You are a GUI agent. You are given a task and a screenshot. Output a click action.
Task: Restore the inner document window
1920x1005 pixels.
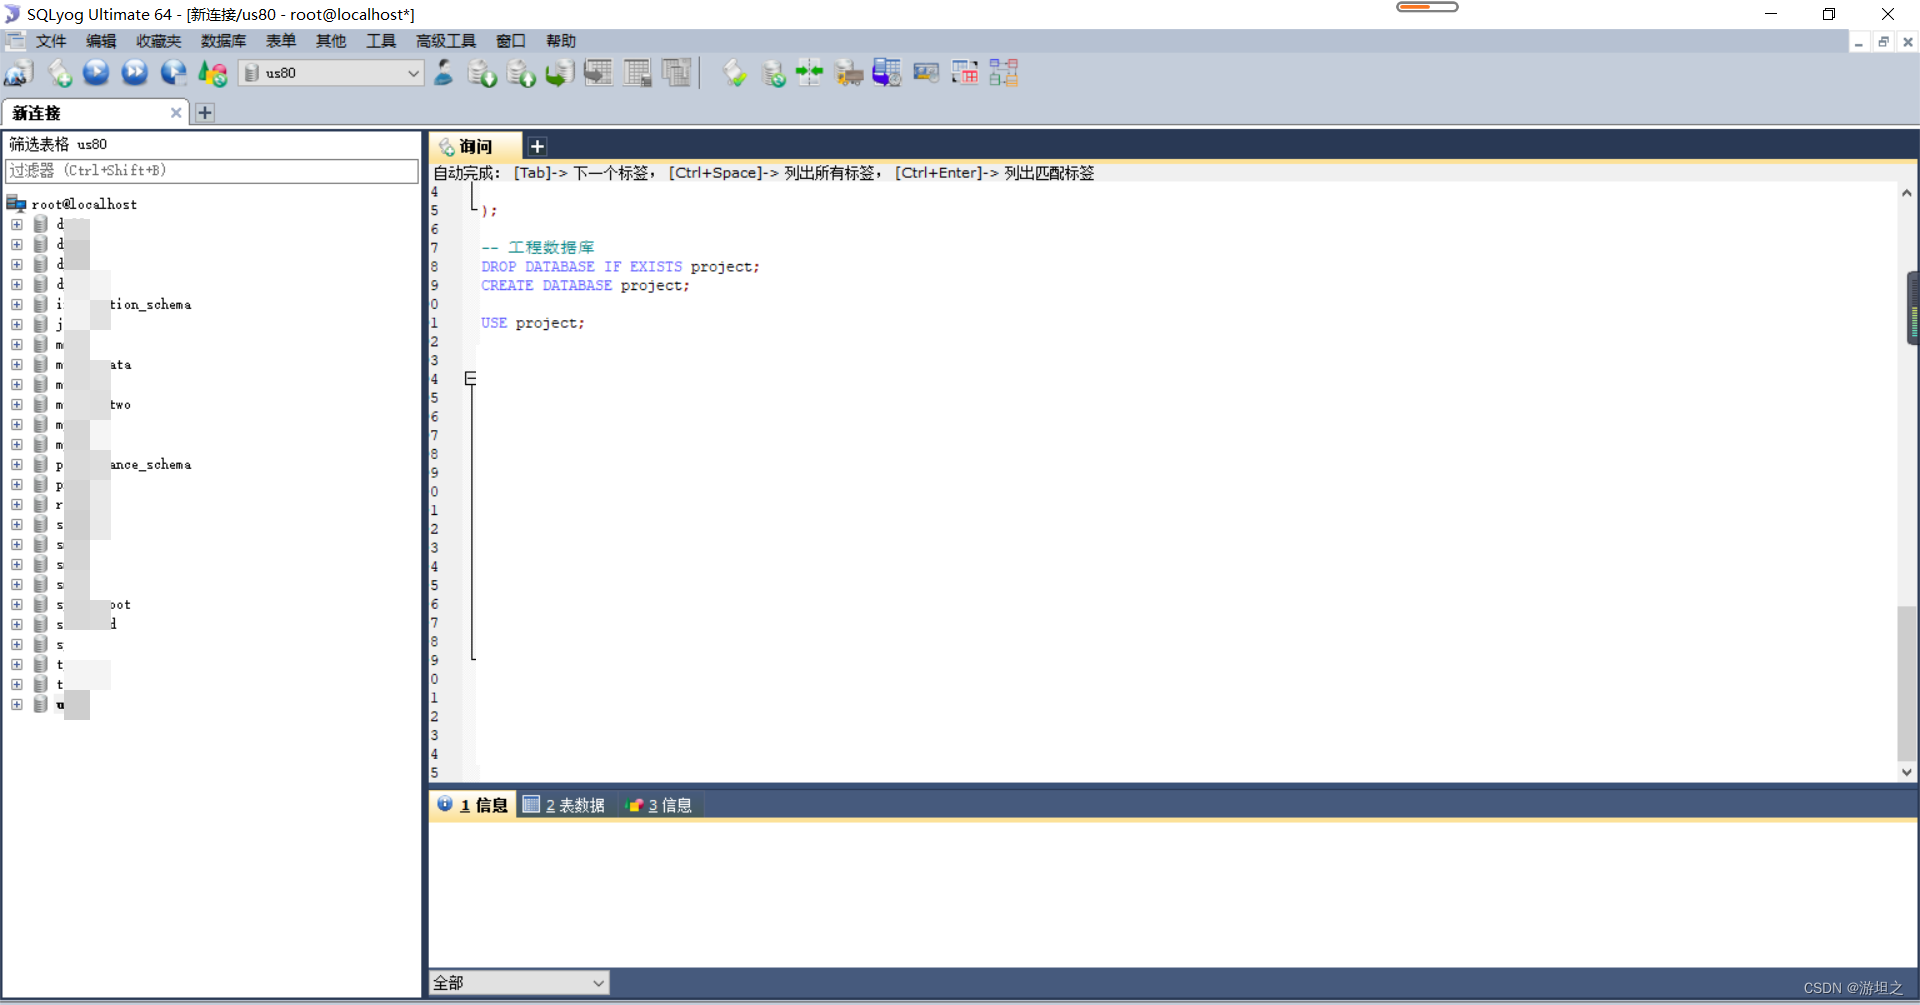point(1883,42)
